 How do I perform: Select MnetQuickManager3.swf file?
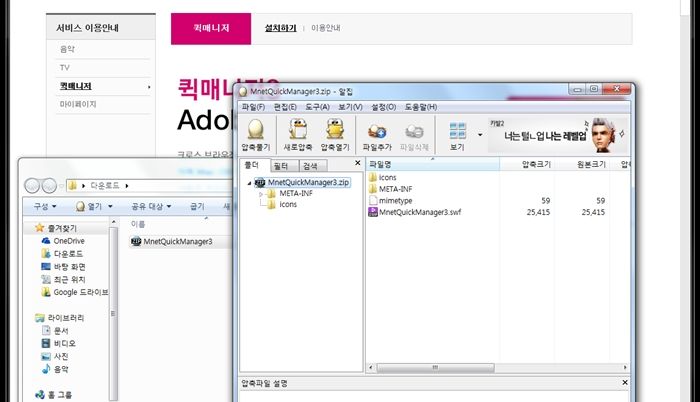[x=420, y=212]
